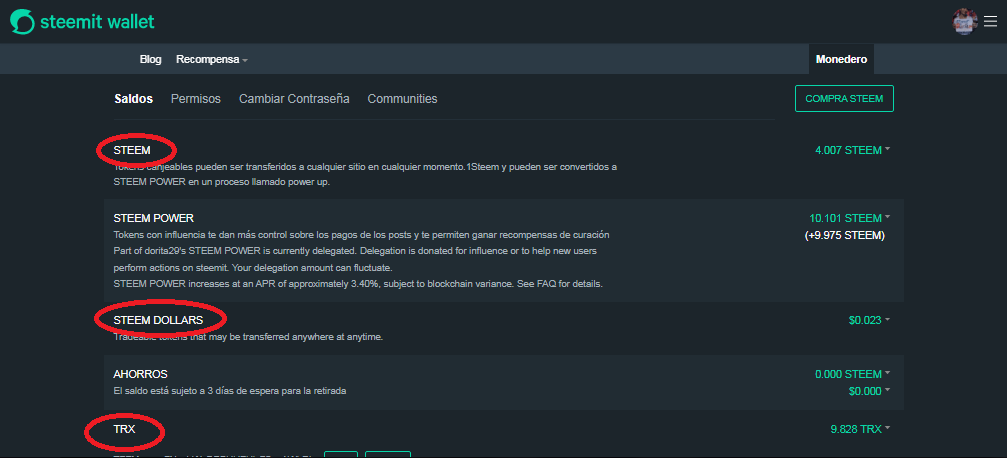Expand the 9.828 TRX dropdown
This screenshot has height=458, width=1007.
pos(860,429)
